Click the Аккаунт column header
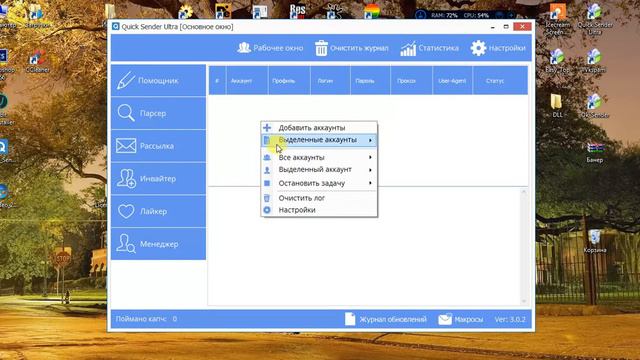The height and width of the screenshot is (360, 640). (247, 81)
